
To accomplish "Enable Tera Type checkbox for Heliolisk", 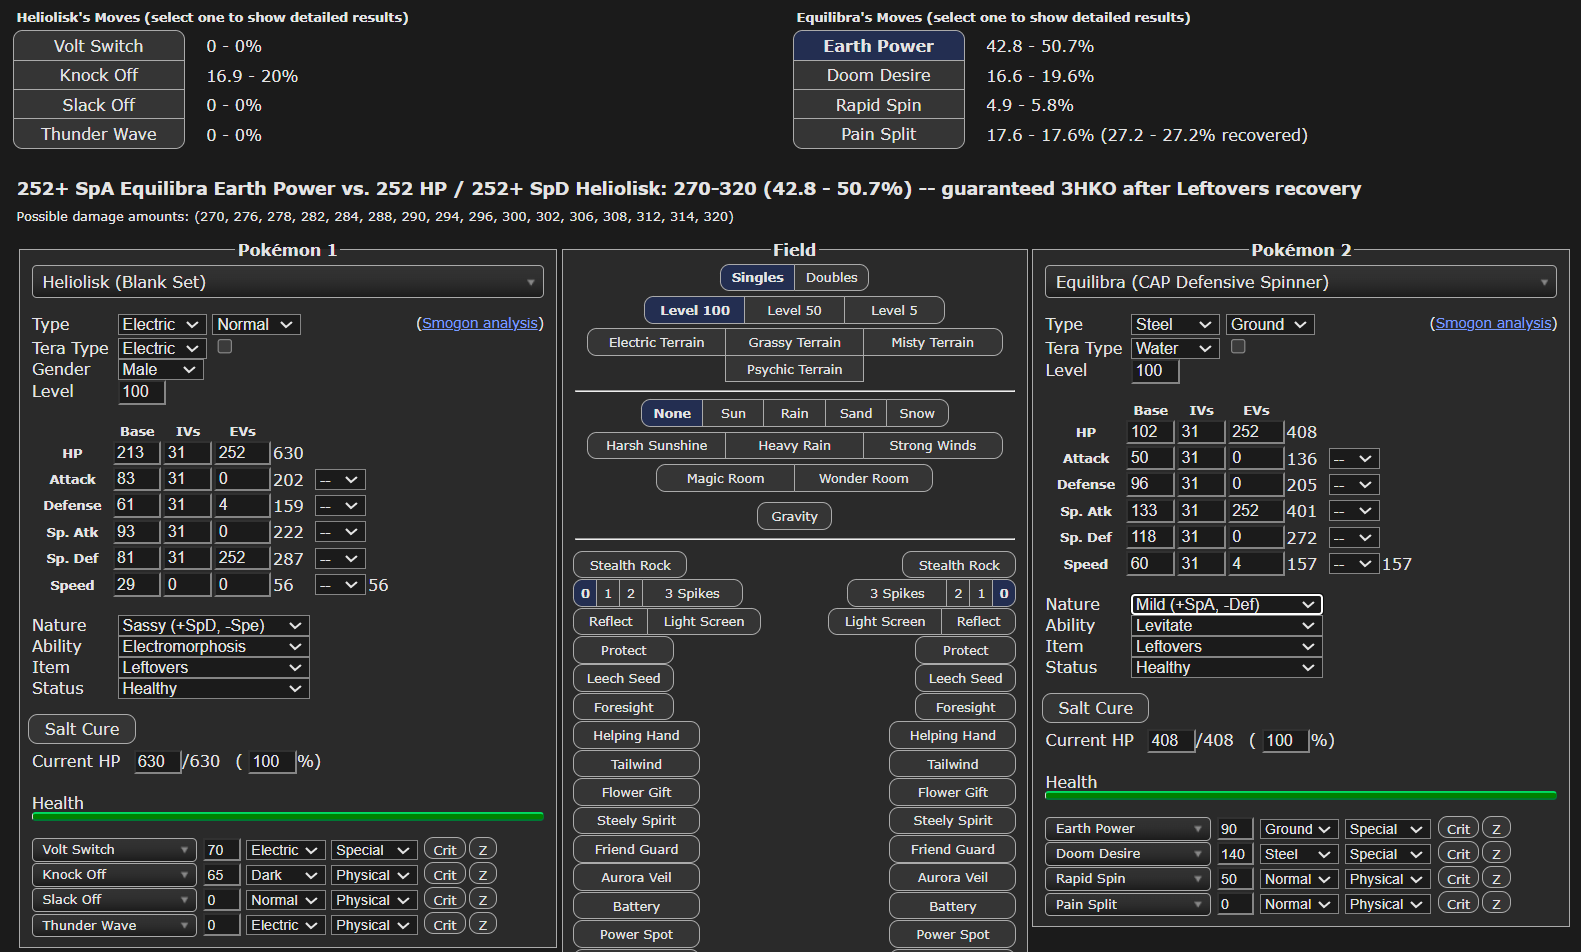I will 225,347.
